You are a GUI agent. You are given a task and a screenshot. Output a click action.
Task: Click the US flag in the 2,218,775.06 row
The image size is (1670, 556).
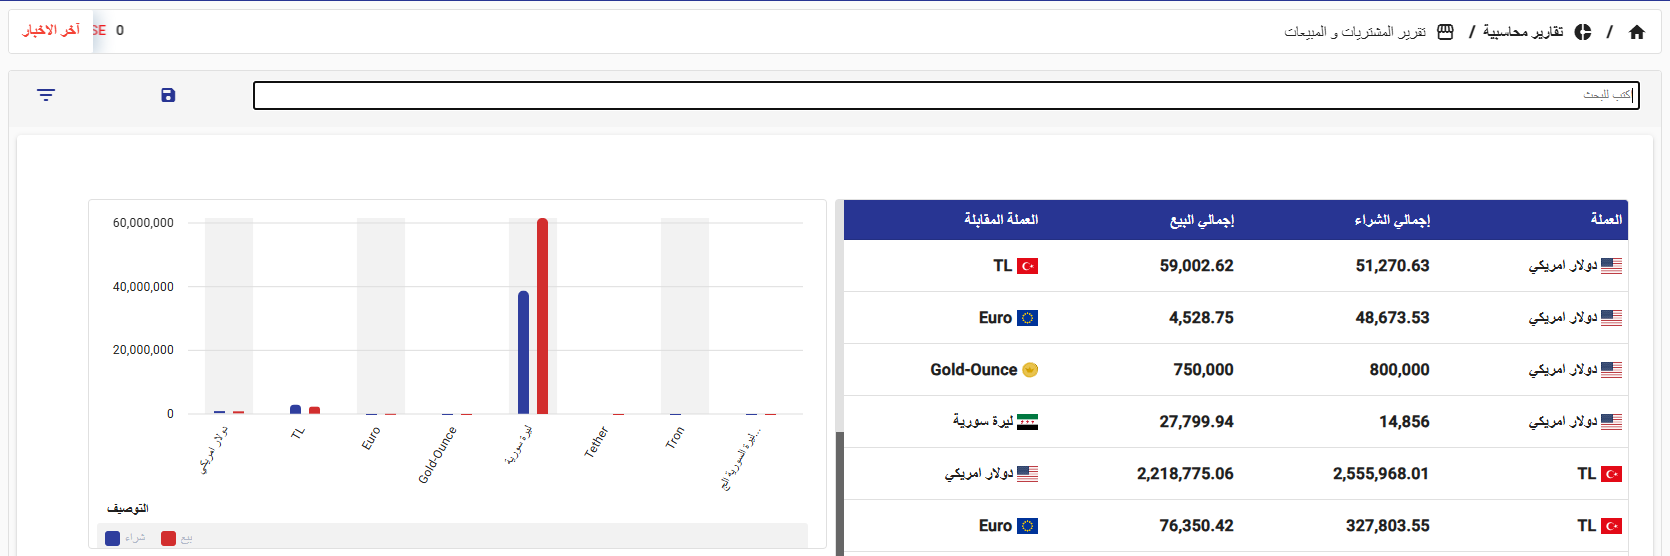click(x=1027, y=474)
